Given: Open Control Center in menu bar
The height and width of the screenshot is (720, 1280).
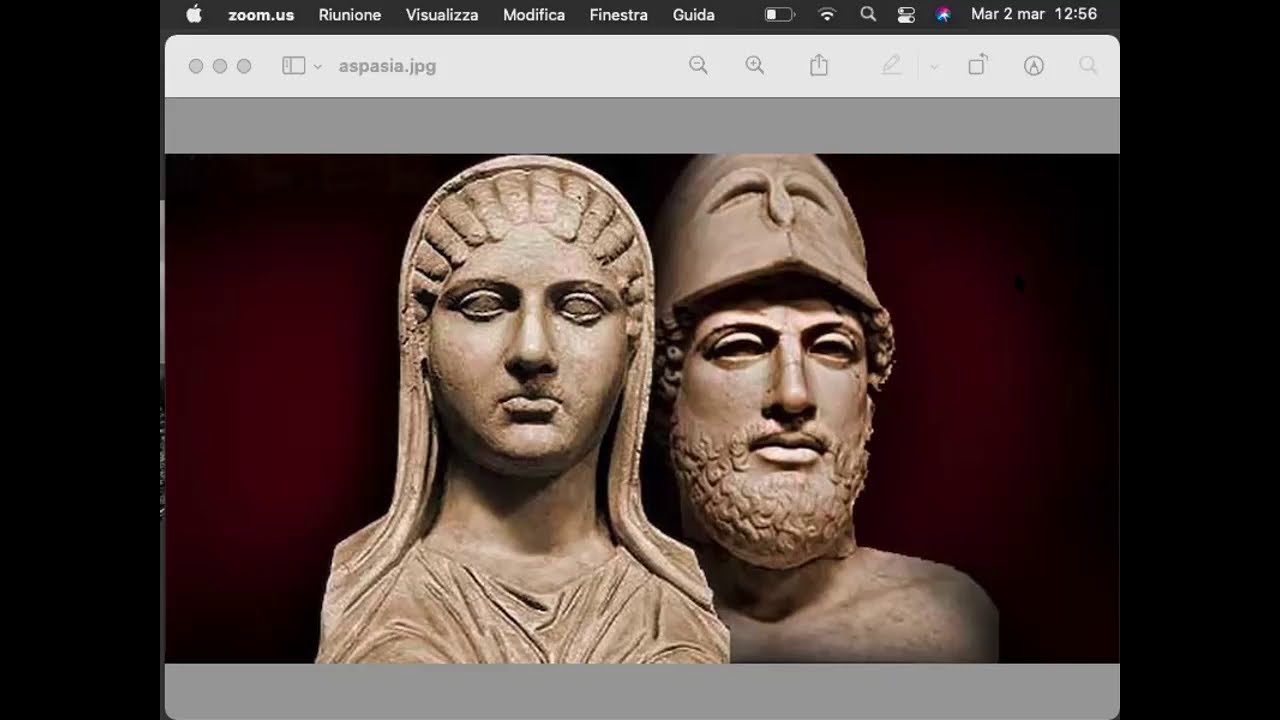Looking at the screenshot, I should coord(906,15).
